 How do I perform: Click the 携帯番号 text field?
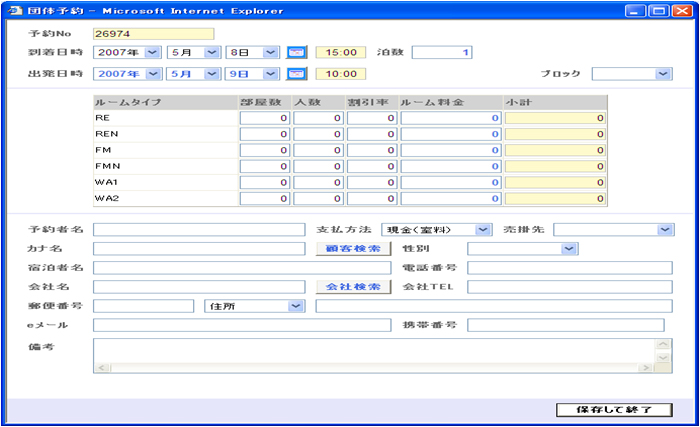coord(566,325)
